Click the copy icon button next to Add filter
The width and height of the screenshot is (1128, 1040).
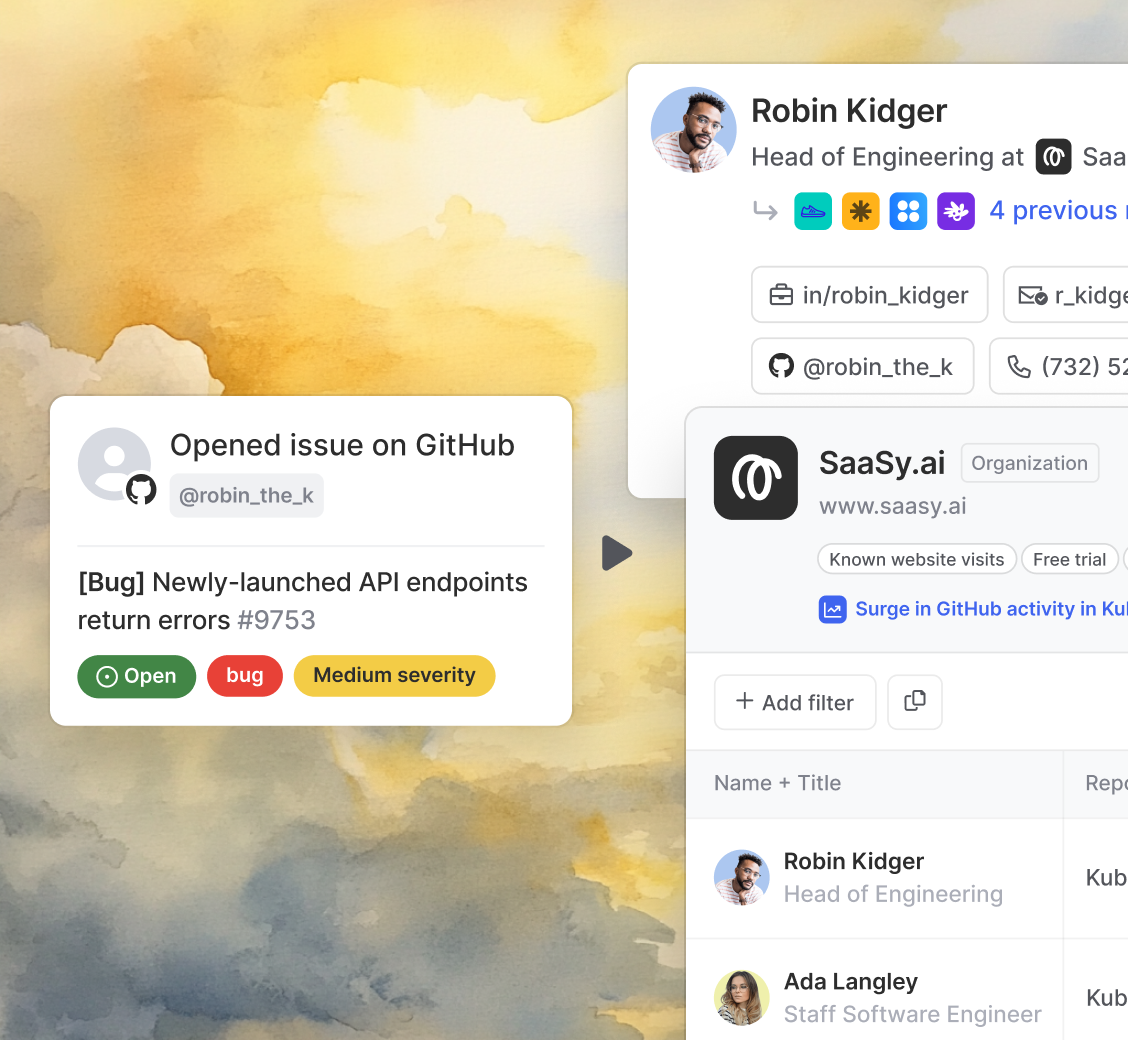(914, 702)
